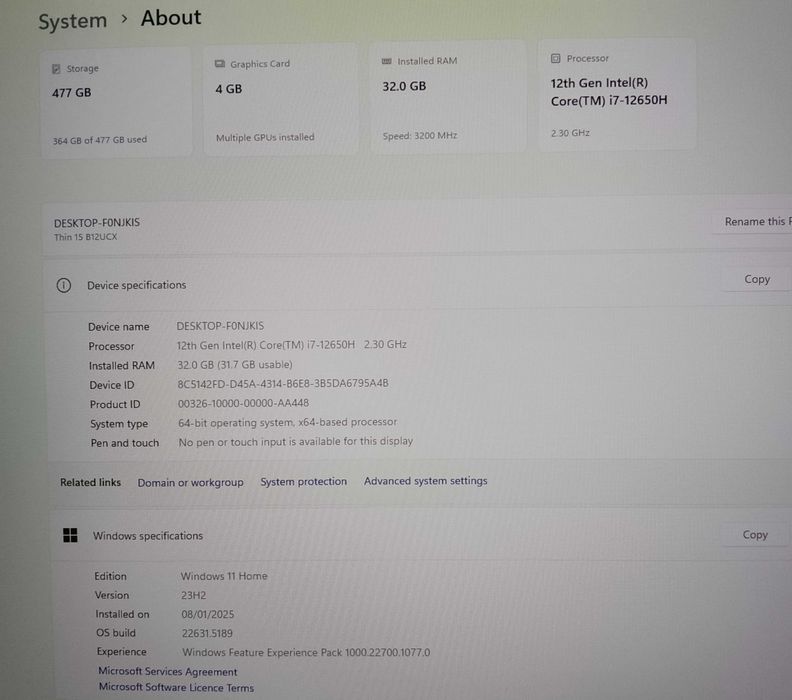Screen dimensions: 792x700
Task: Select the Windows Feature Experience Pack value
Action: [306, 652]
